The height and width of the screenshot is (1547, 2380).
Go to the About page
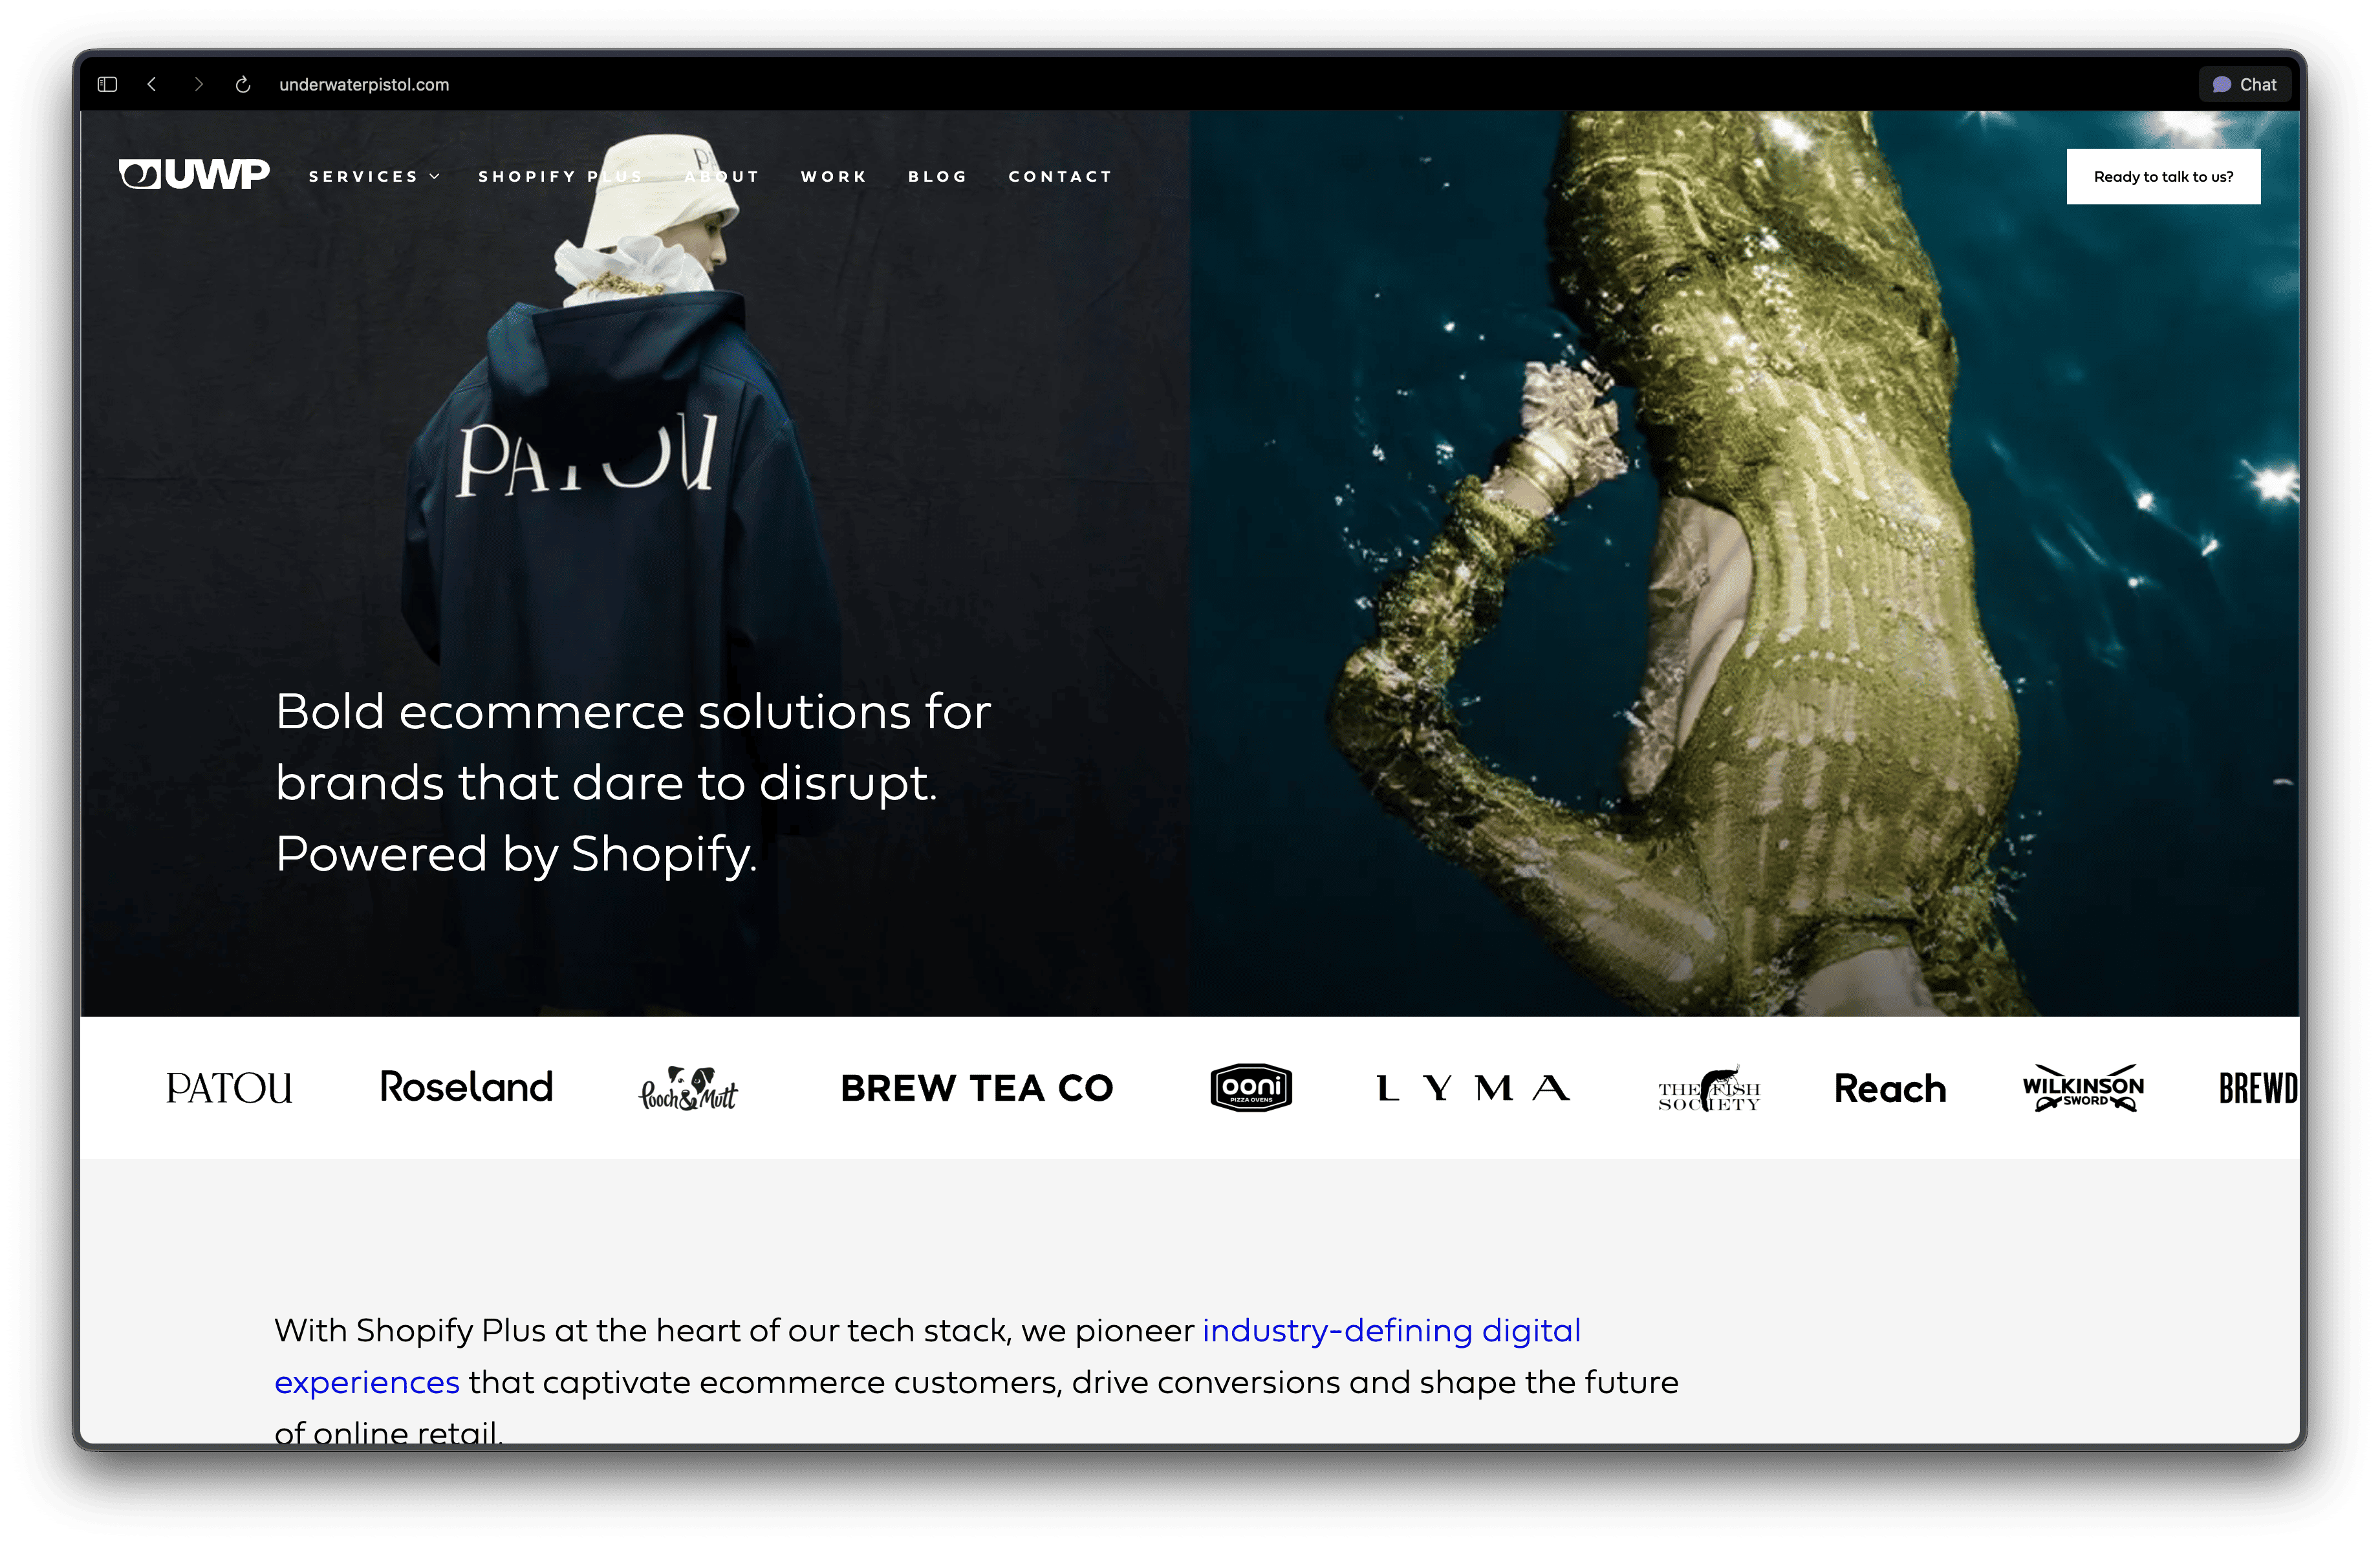722,177
